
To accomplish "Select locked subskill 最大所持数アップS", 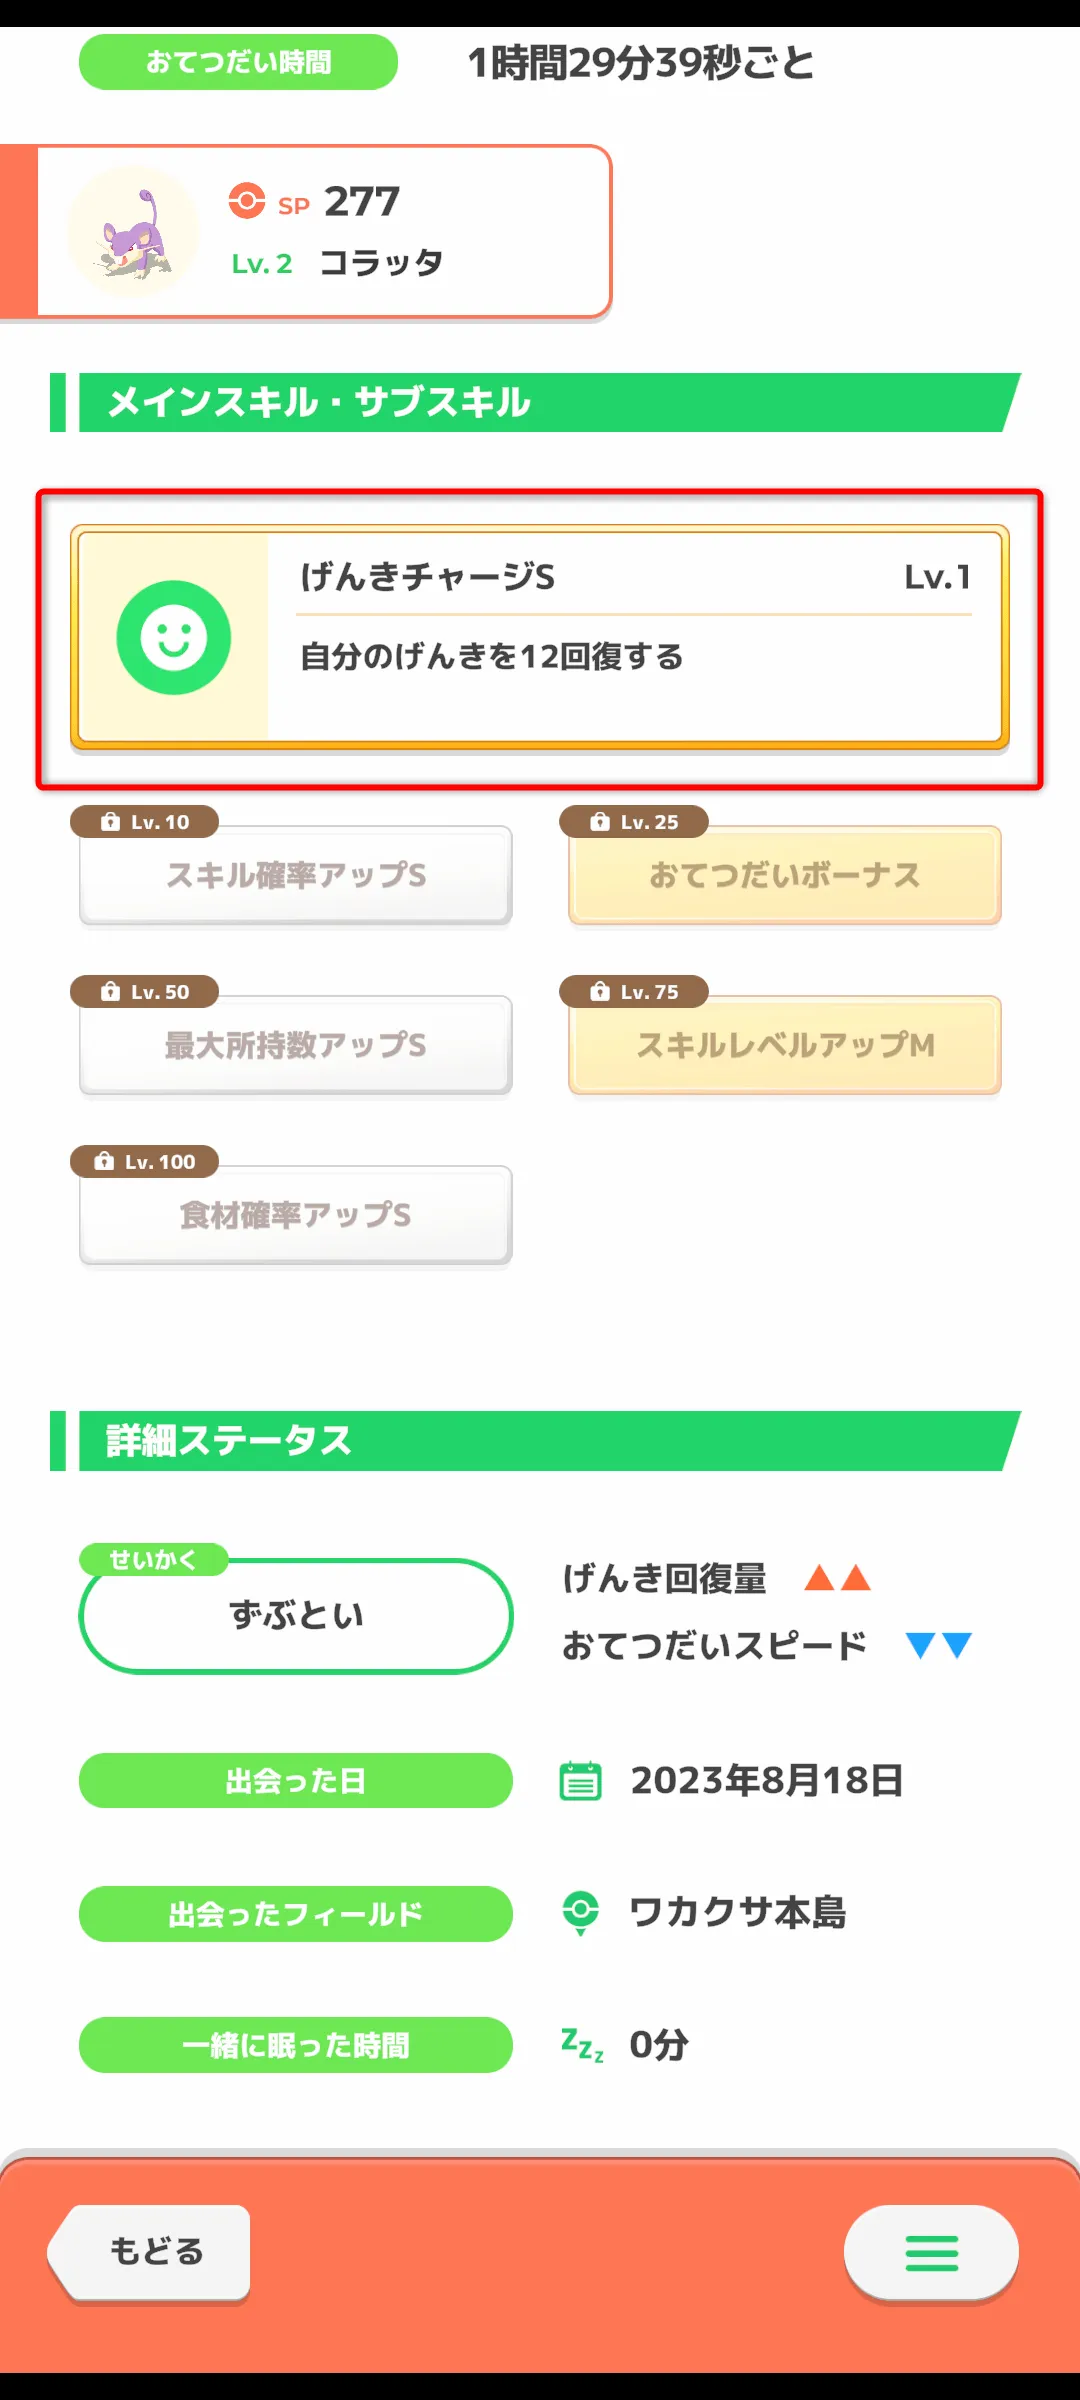I will [x=296, y=1045].
